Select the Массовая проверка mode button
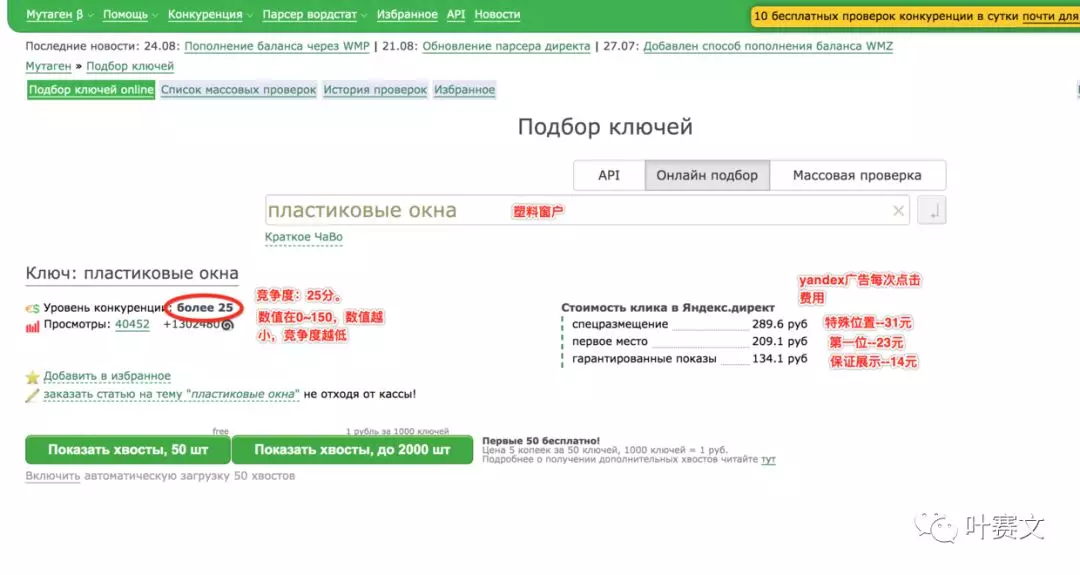Screen dimensions: 1080x575 857,176
